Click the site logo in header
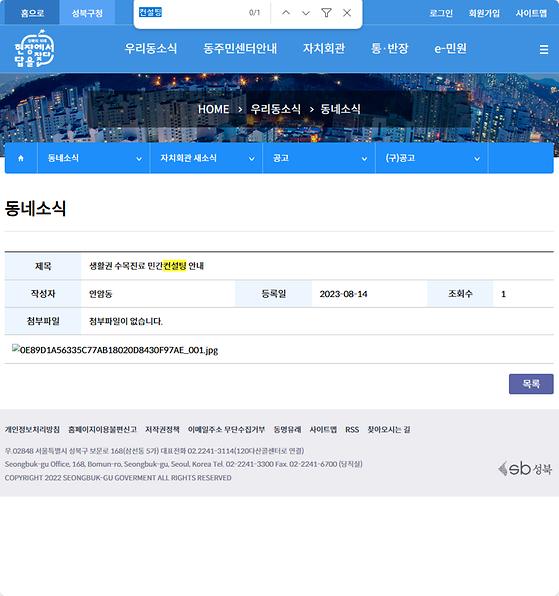Image resolution: width=559 pixels, height=596 pixels. 34,49
